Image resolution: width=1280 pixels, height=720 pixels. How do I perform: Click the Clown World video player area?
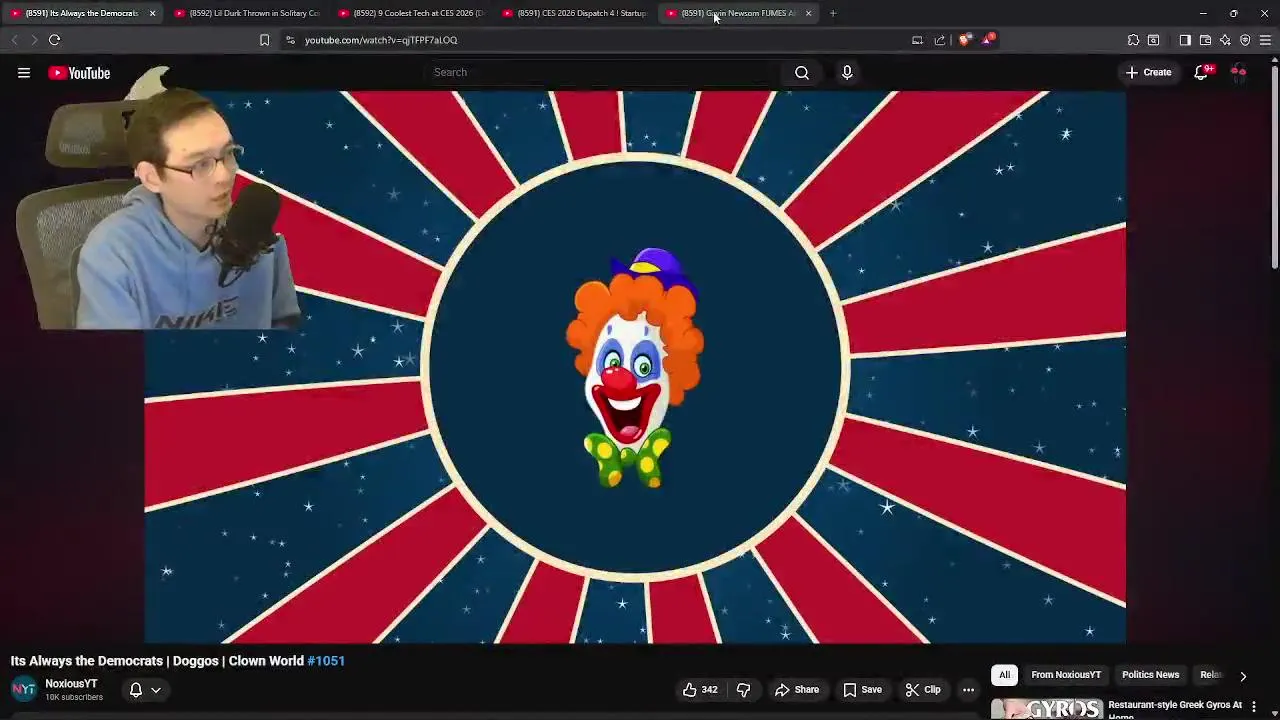pyautogui.click(x=635, y=367)
